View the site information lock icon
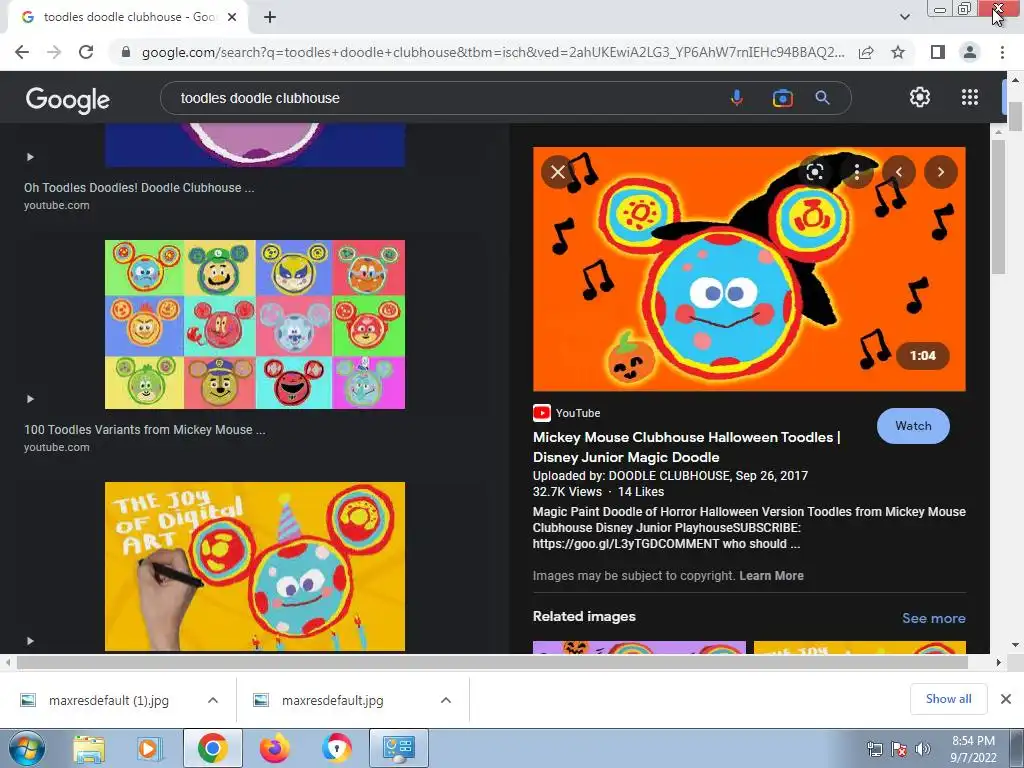 [126, 52]
